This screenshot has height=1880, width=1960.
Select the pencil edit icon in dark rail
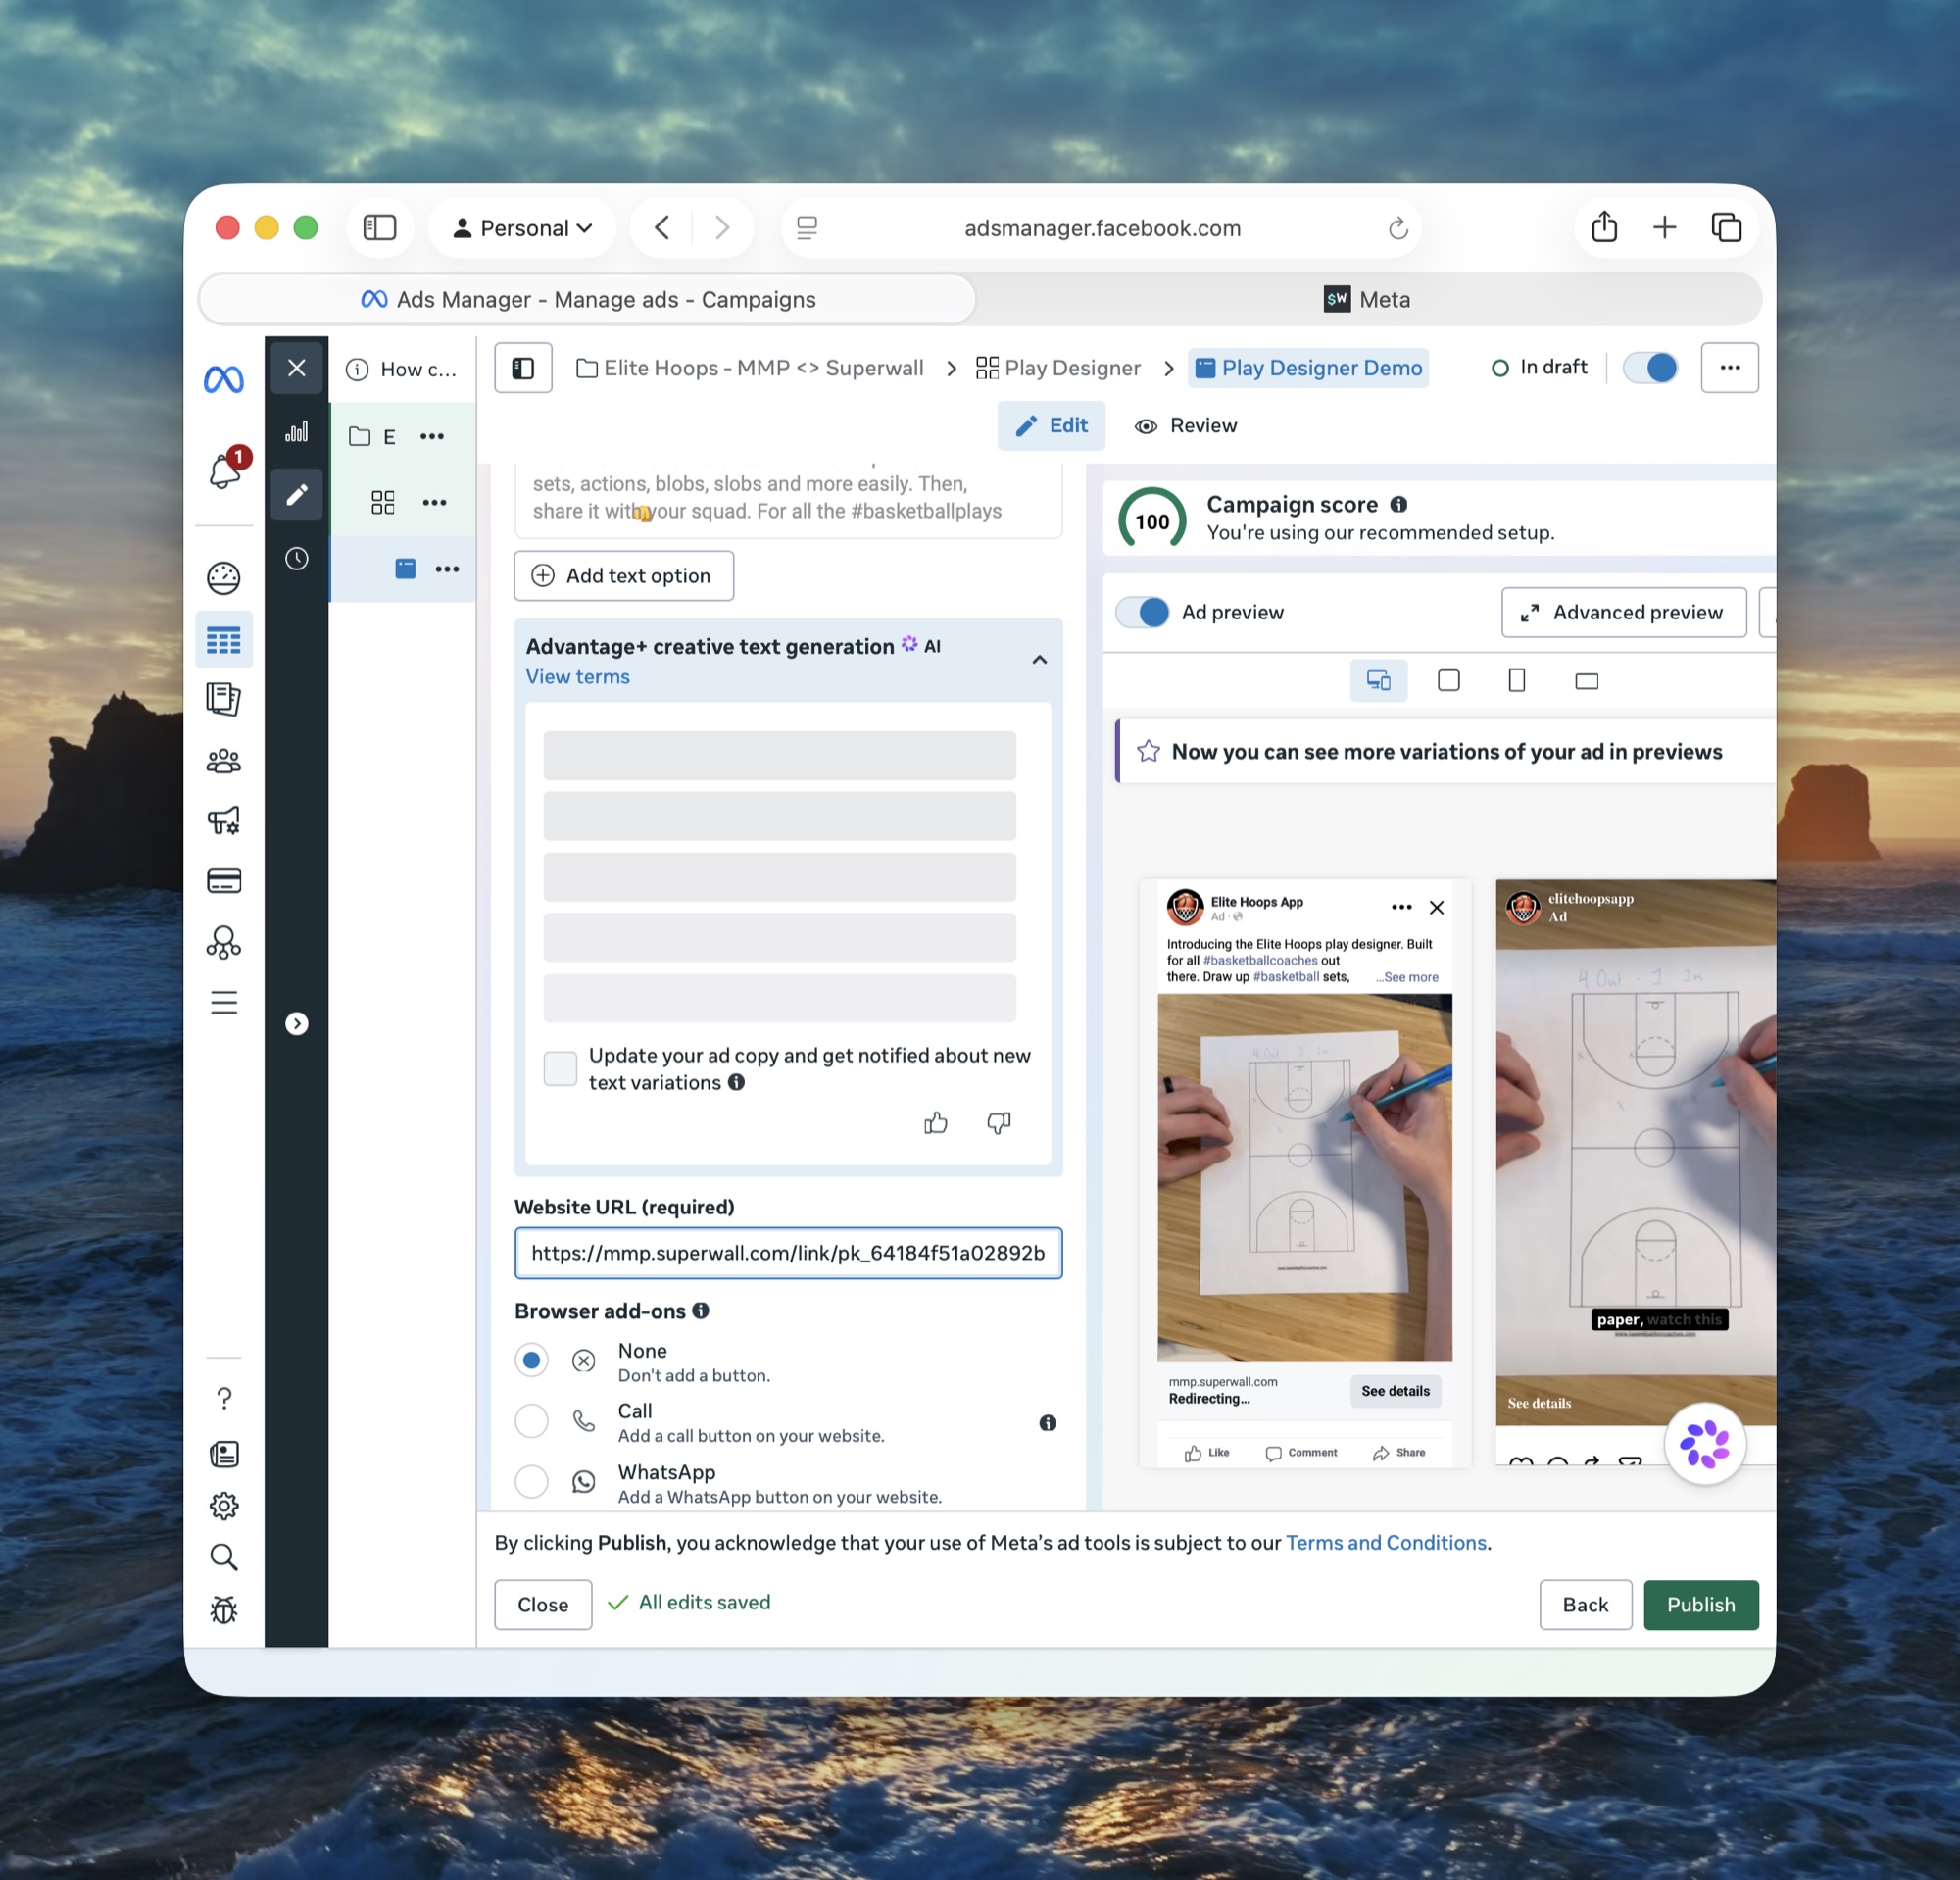click(x=297, y=495)
